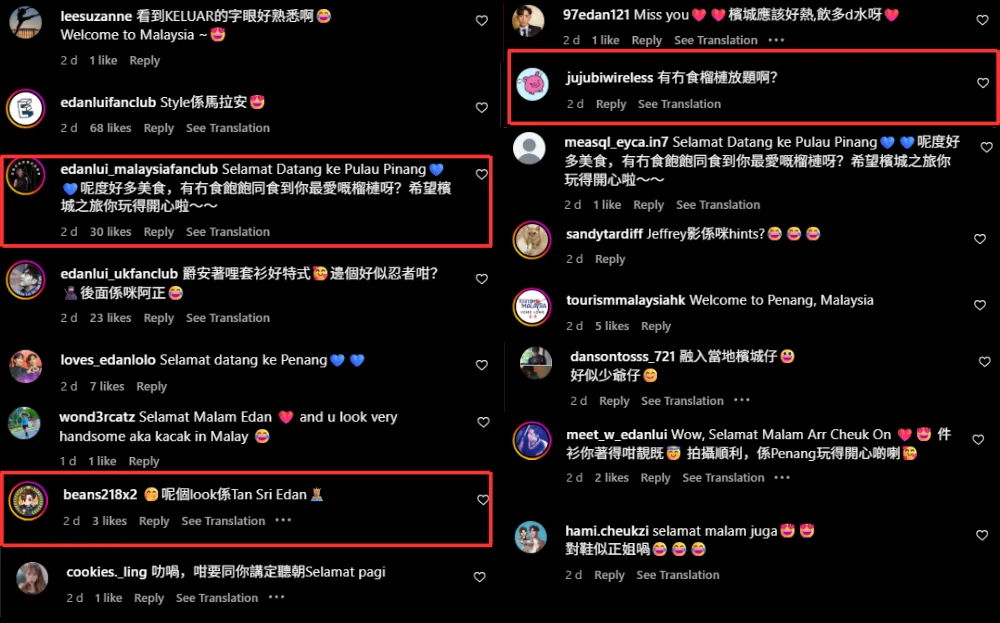1000x623 pixels.
Task: Open tourismmalaysiahk profile picture
Action: coord(532,307)
